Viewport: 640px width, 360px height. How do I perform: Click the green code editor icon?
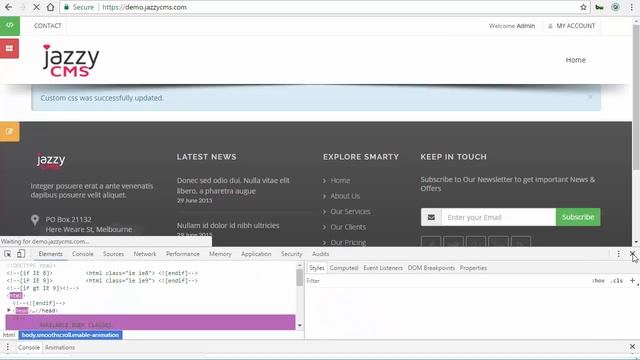pyautogui.click(x=9, y=25)
